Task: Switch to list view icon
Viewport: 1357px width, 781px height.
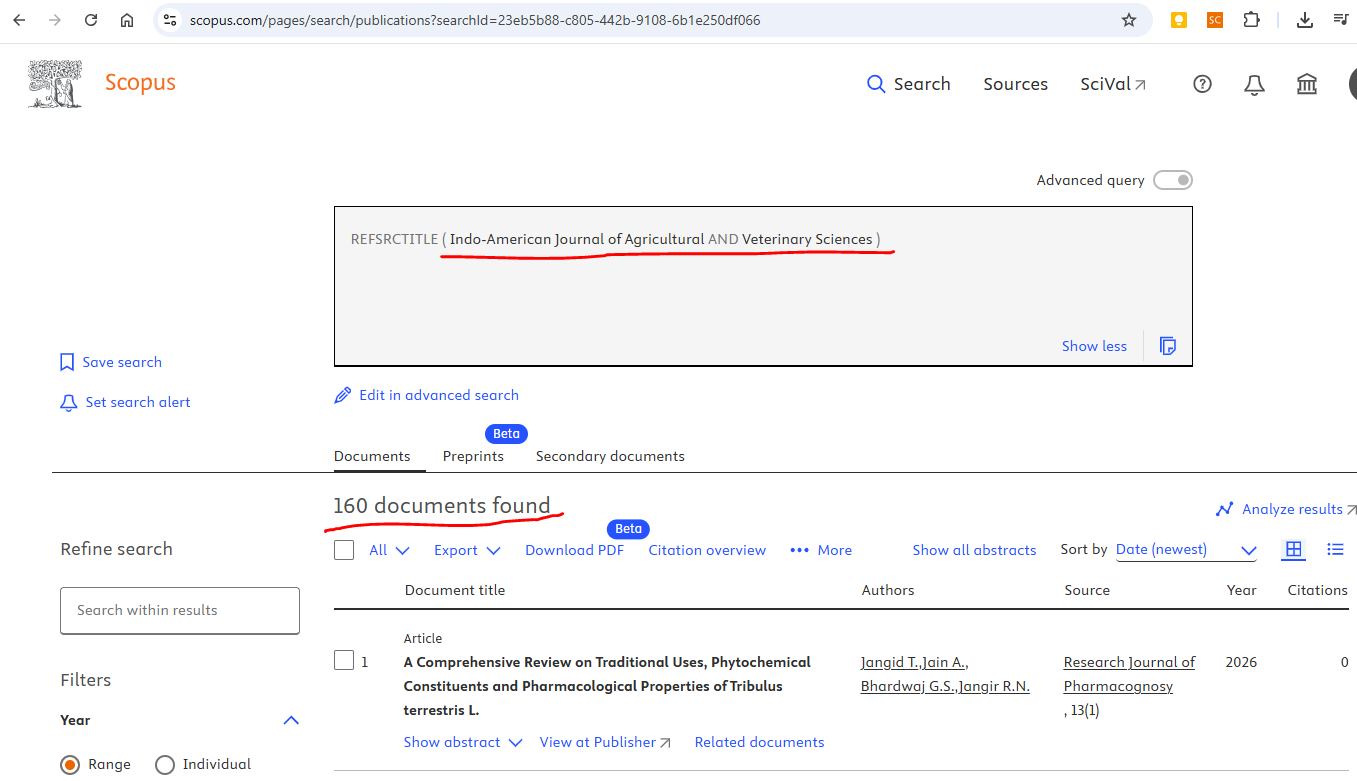Action: coord(1335,549)
